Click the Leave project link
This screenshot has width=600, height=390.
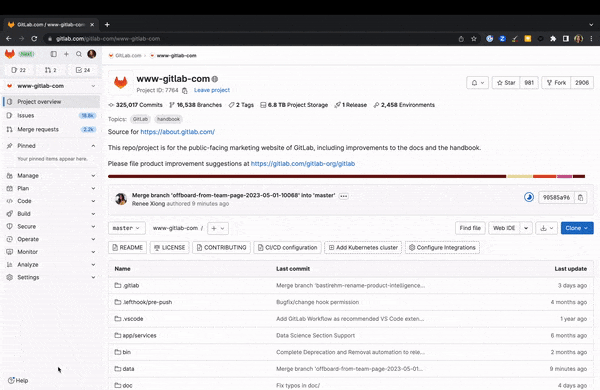pos(212,90)
